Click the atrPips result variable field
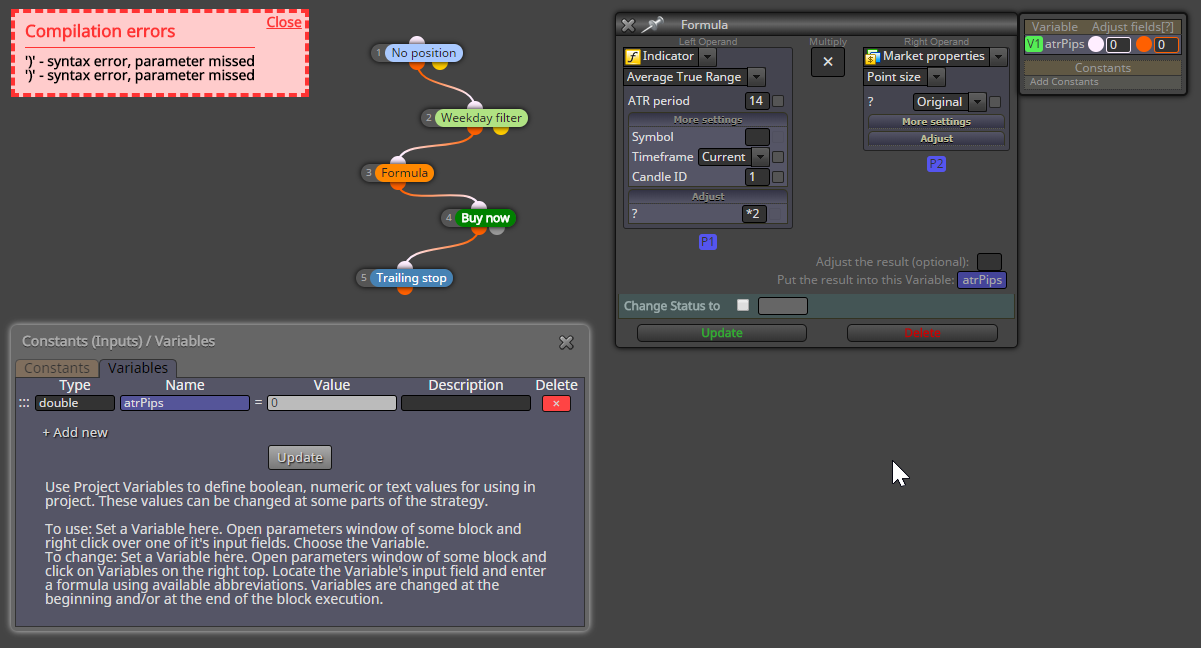The image size is (1201, 648). pos(982,281)
